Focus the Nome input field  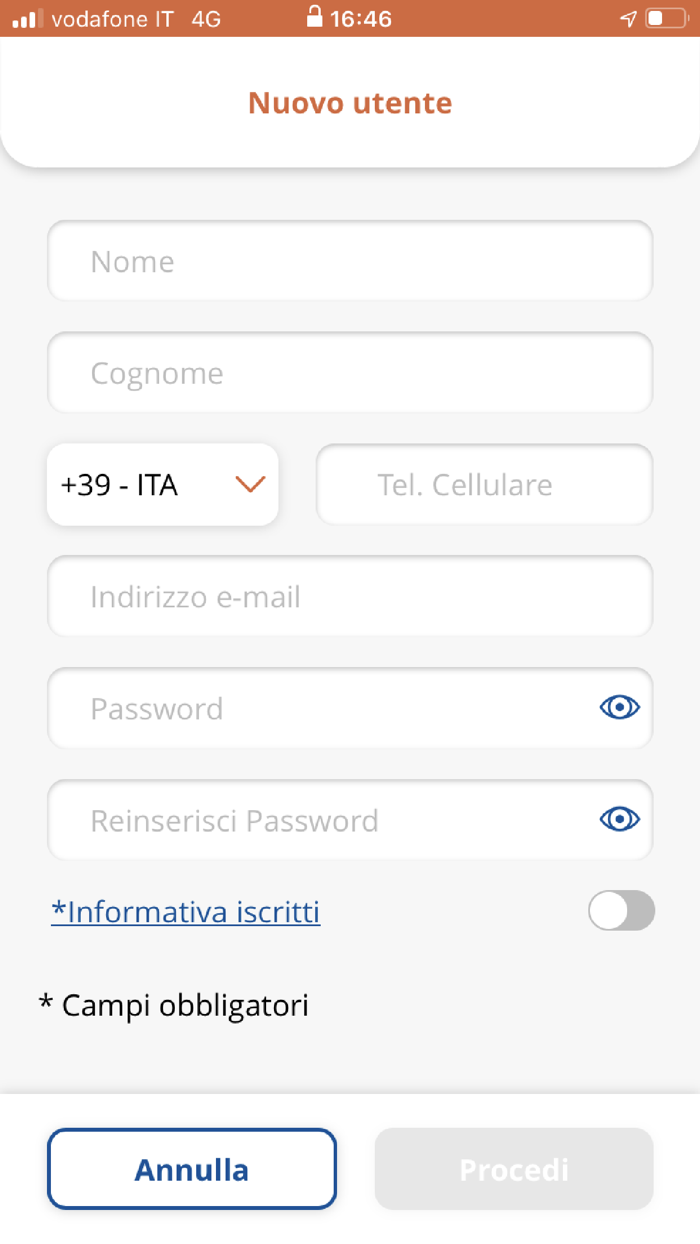click(x=350, y=261)
